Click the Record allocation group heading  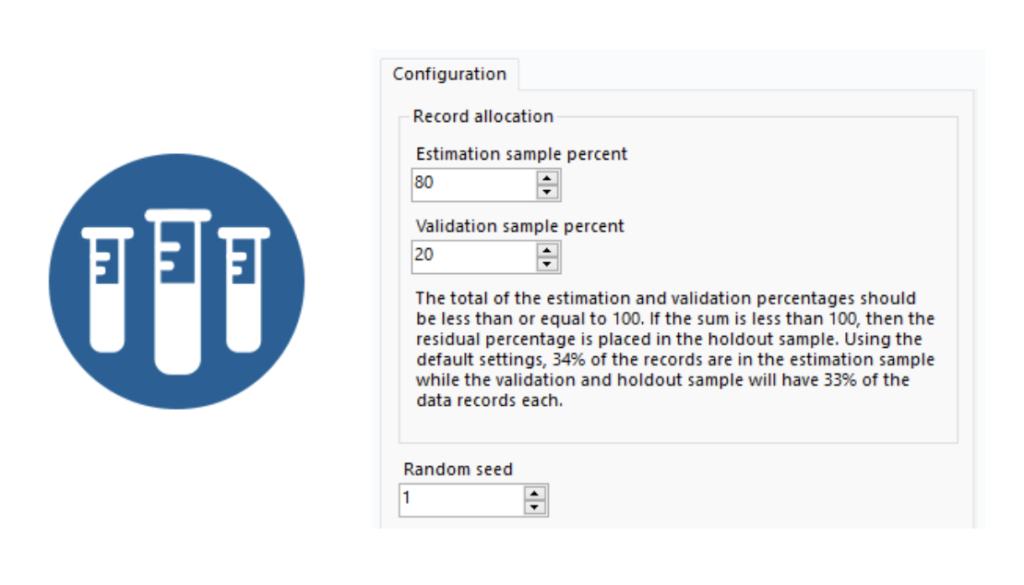pyautogui.click(x=482, y=116)
